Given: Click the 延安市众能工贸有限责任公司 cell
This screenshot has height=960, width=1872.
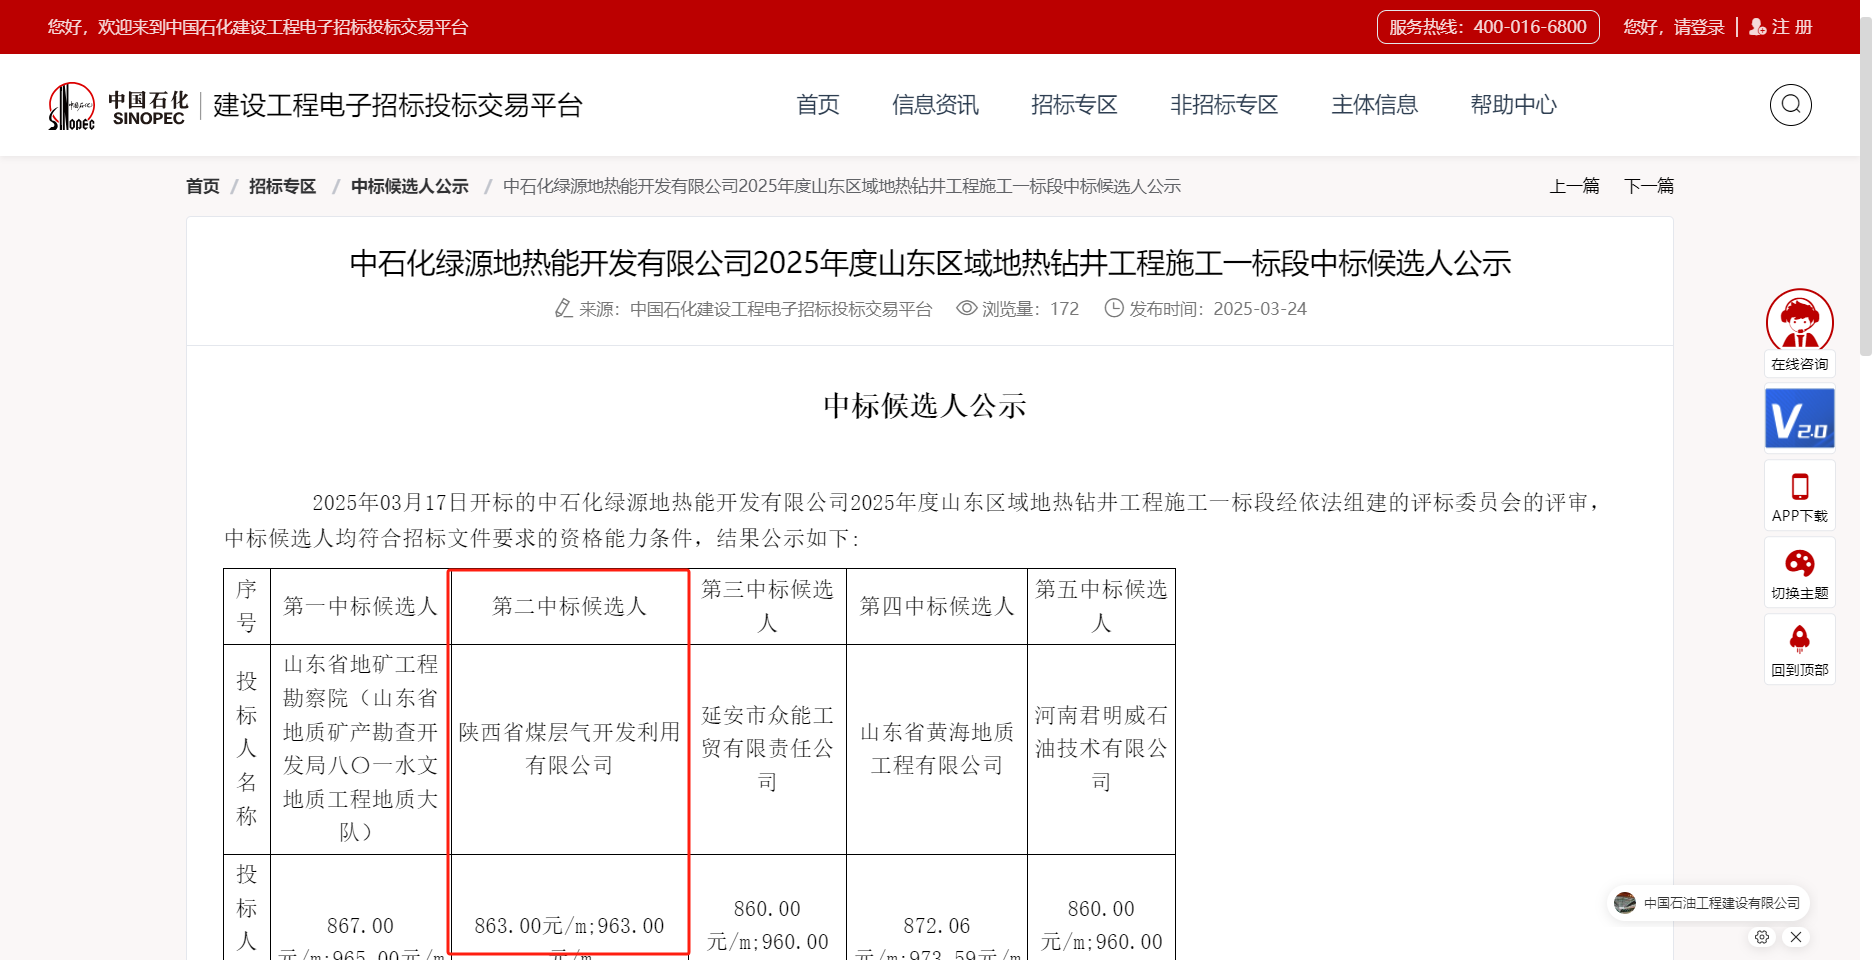Looking at the screenshot, I should [767, 749].
